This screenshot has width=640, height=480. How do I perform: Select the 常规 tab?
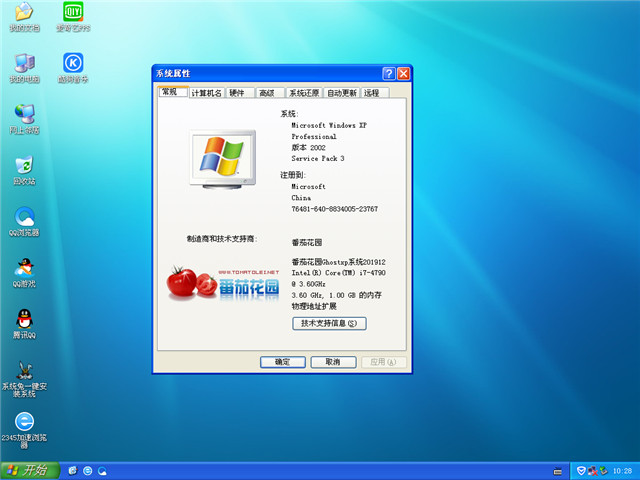(173, 92)
